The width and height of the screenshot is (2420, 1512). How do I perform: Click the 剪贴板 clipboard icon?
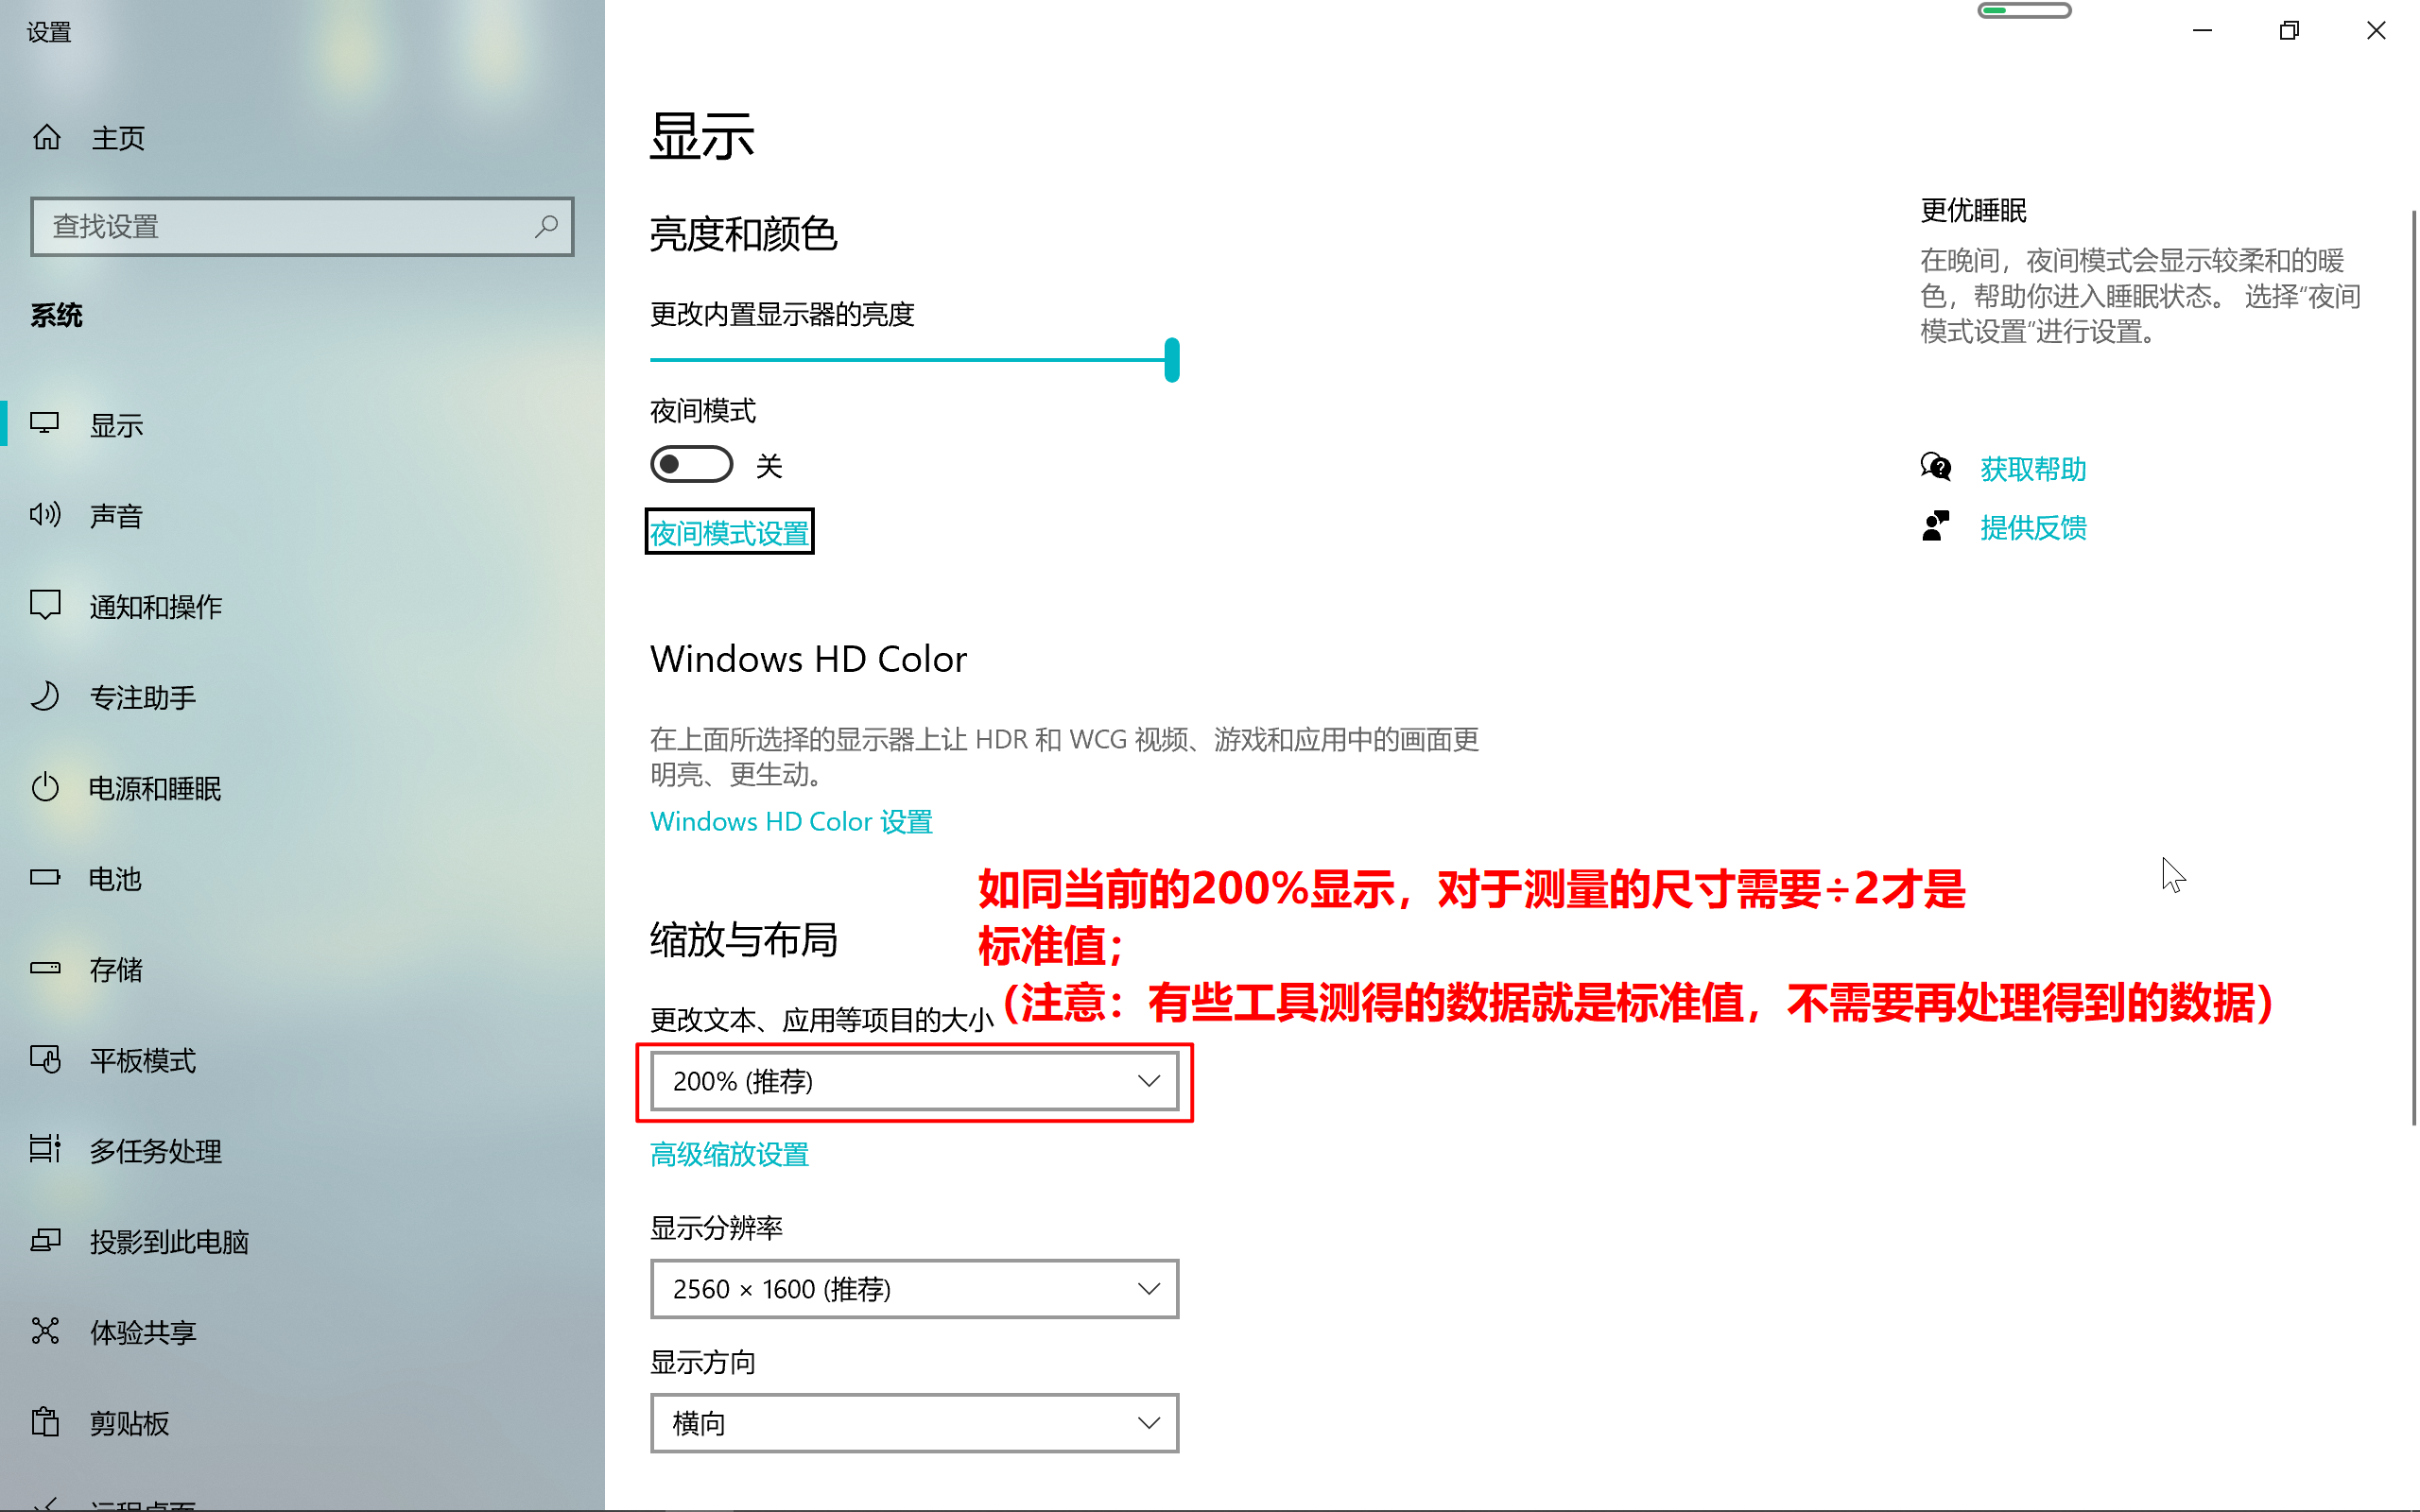click(x=45, y=1421)
